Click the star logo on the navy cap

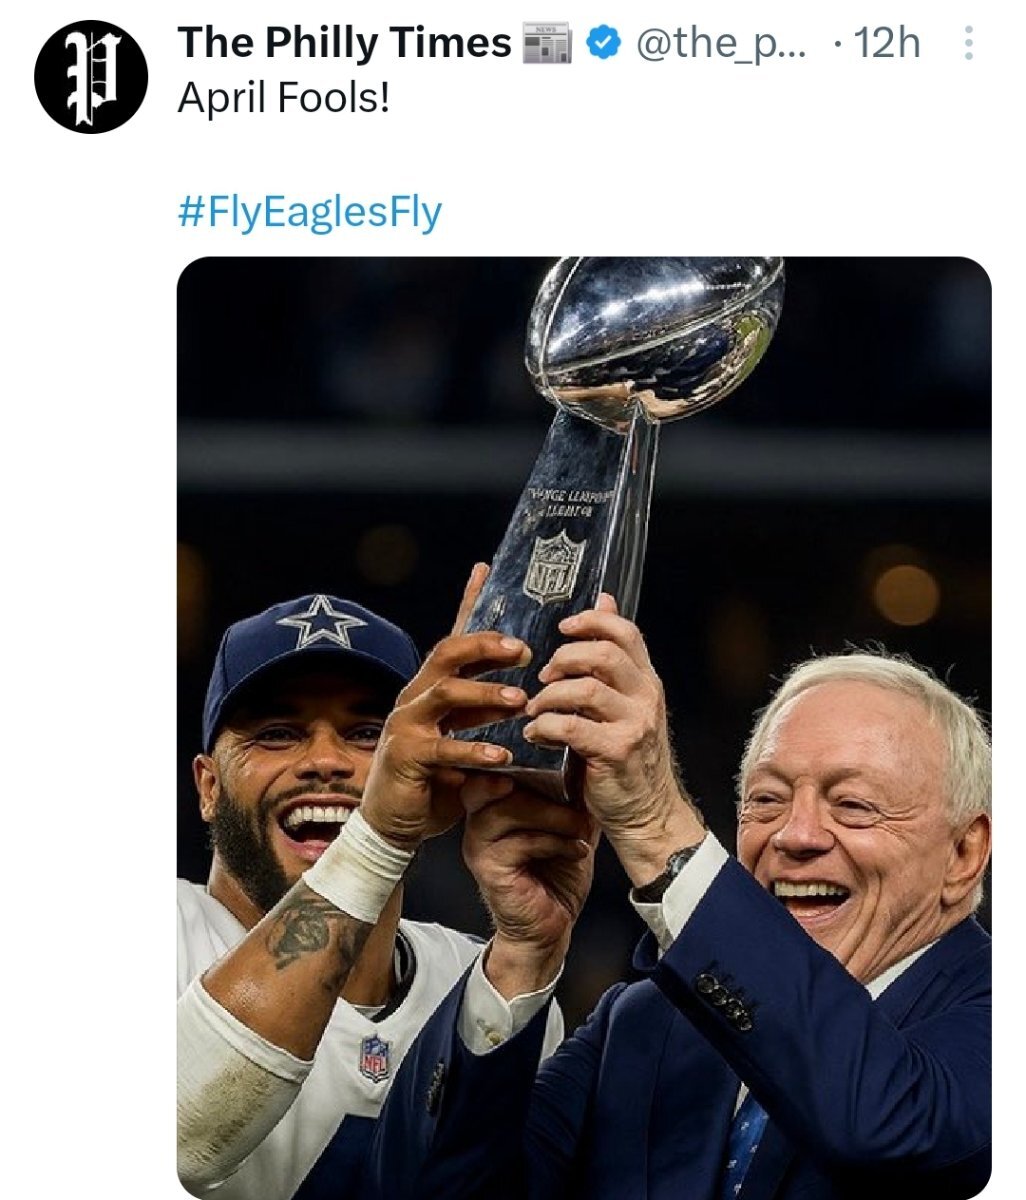(322, 621)
